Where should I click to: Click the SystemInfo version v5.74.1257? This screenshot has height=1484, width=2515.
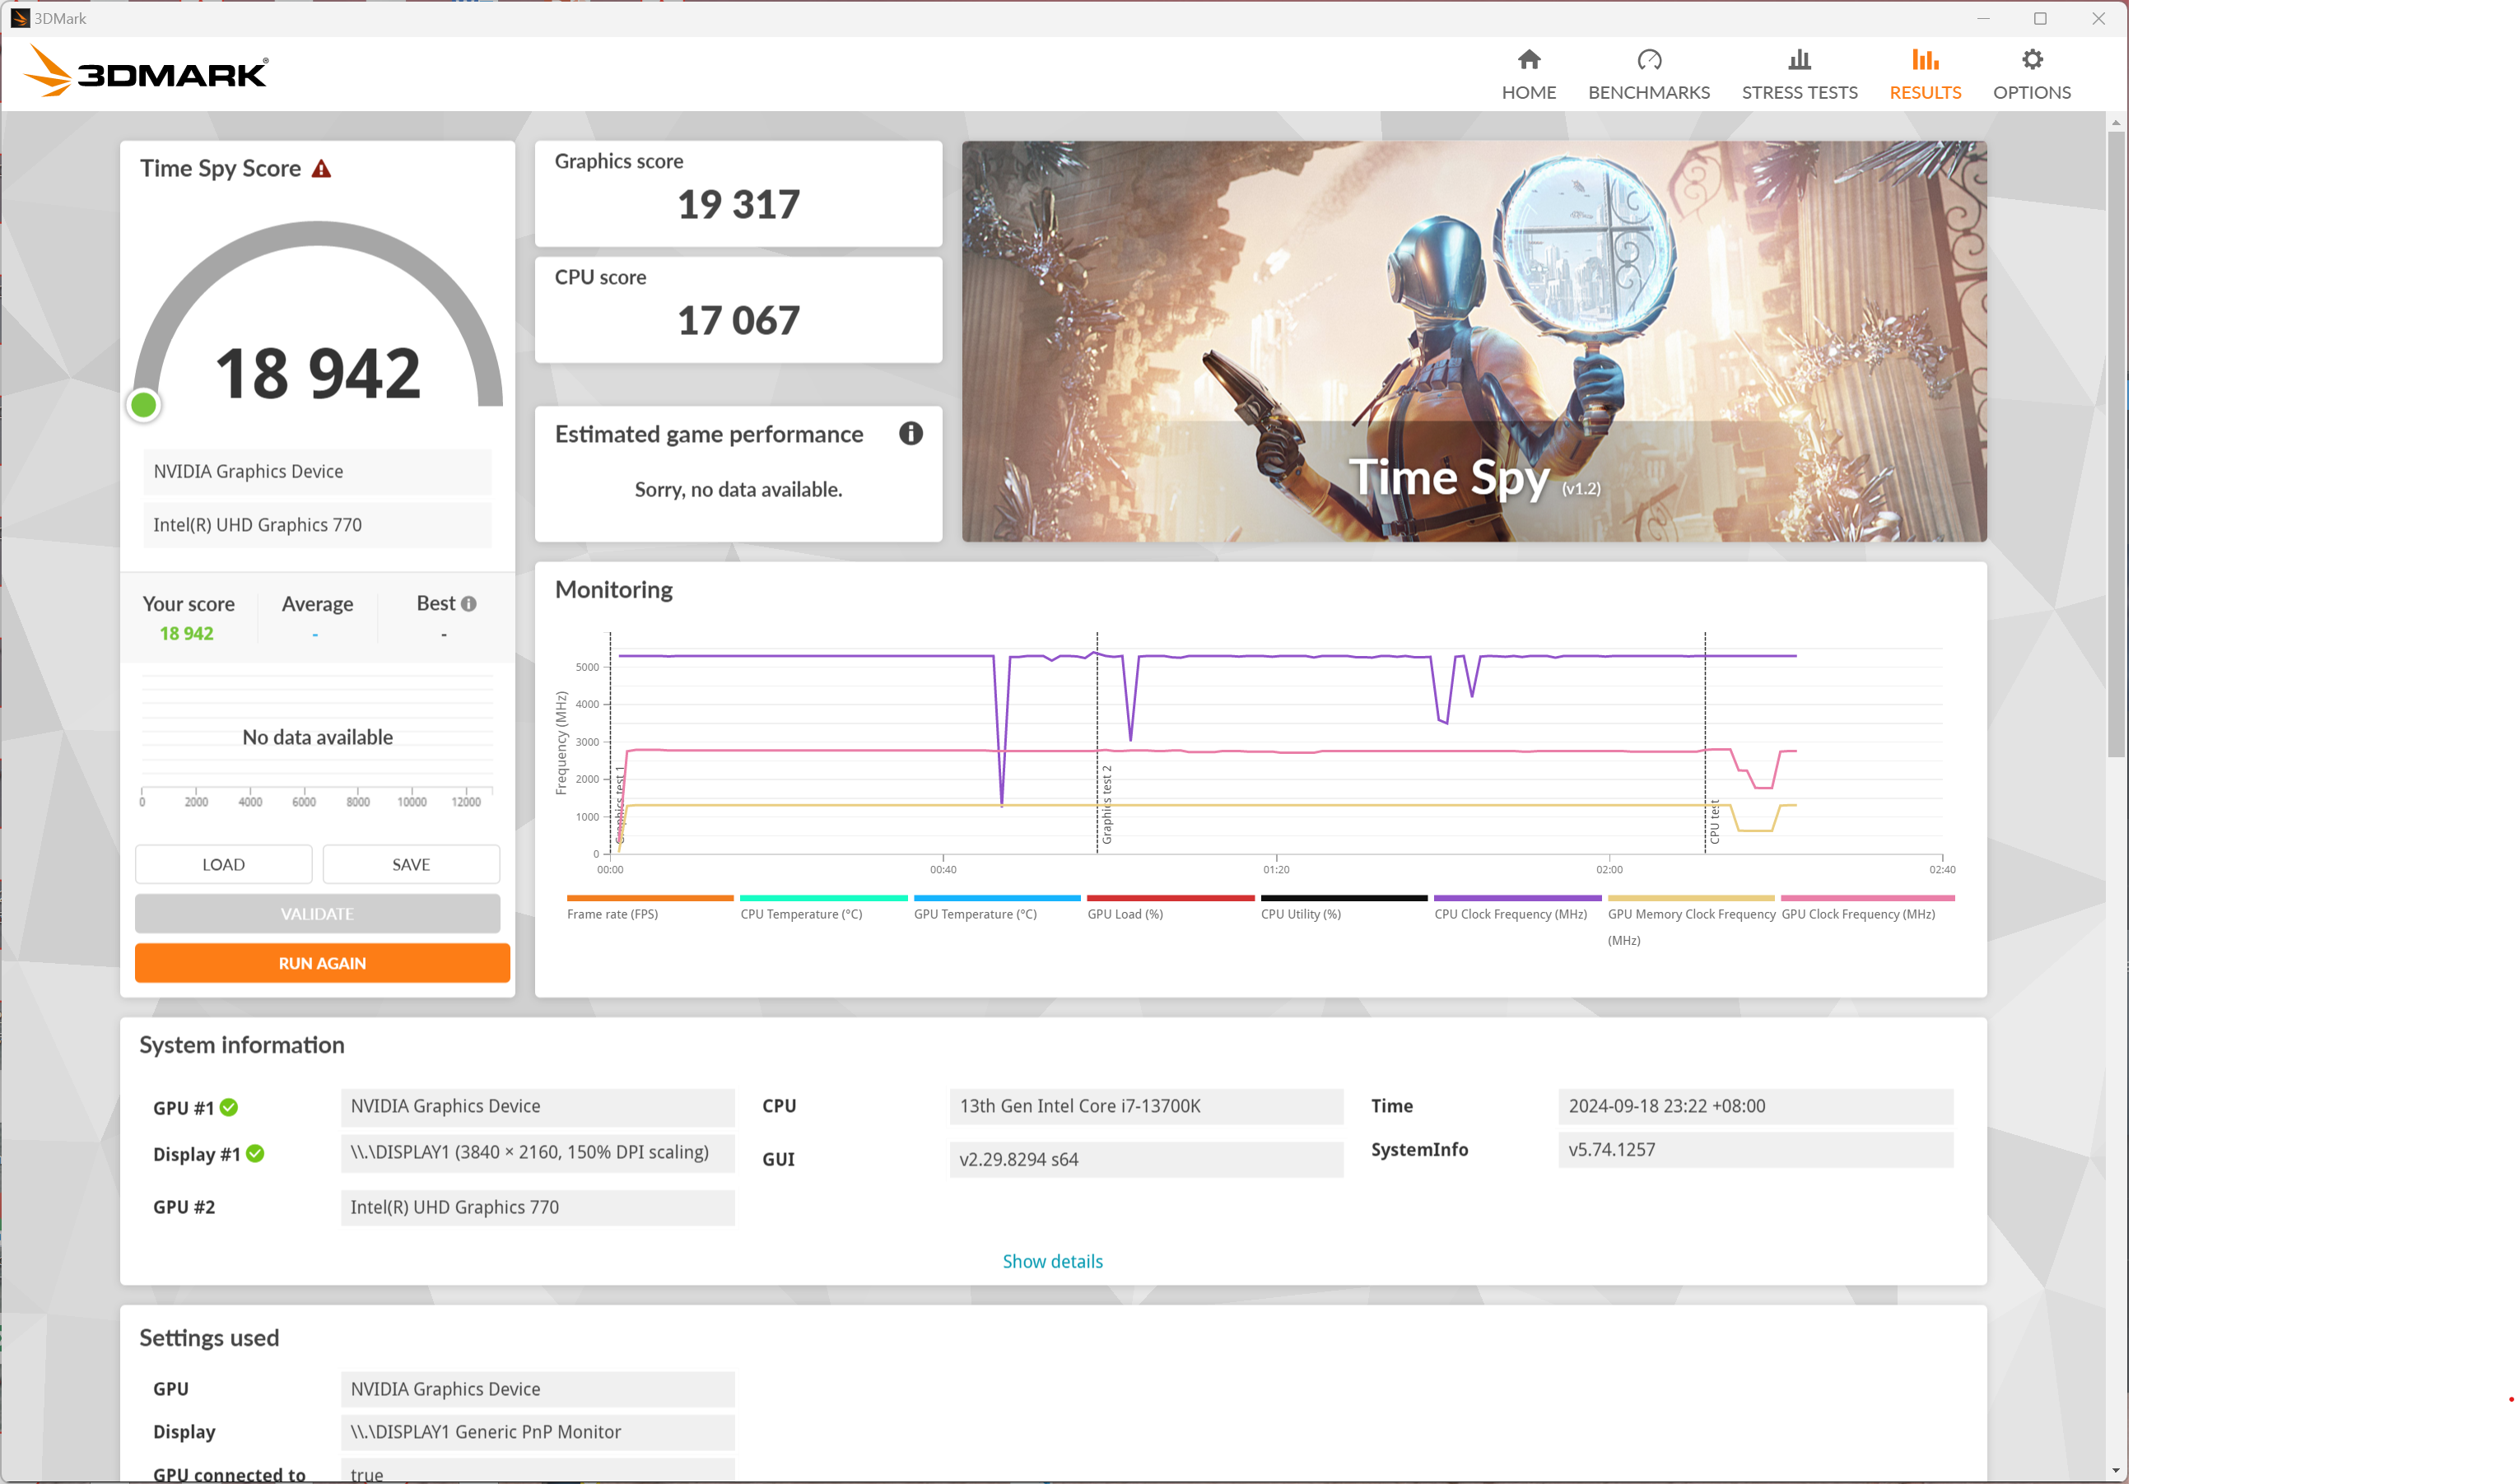[1755, 1150]
